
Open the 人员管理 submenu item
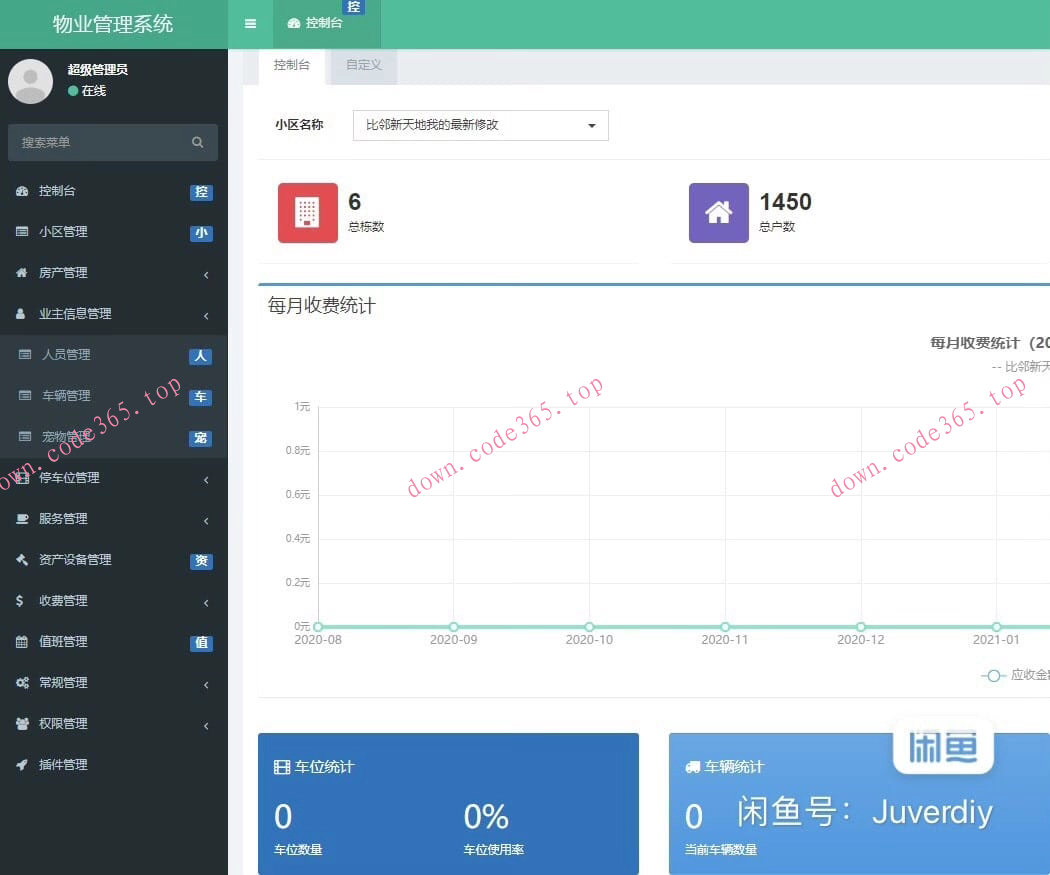(x=114, y=355)
